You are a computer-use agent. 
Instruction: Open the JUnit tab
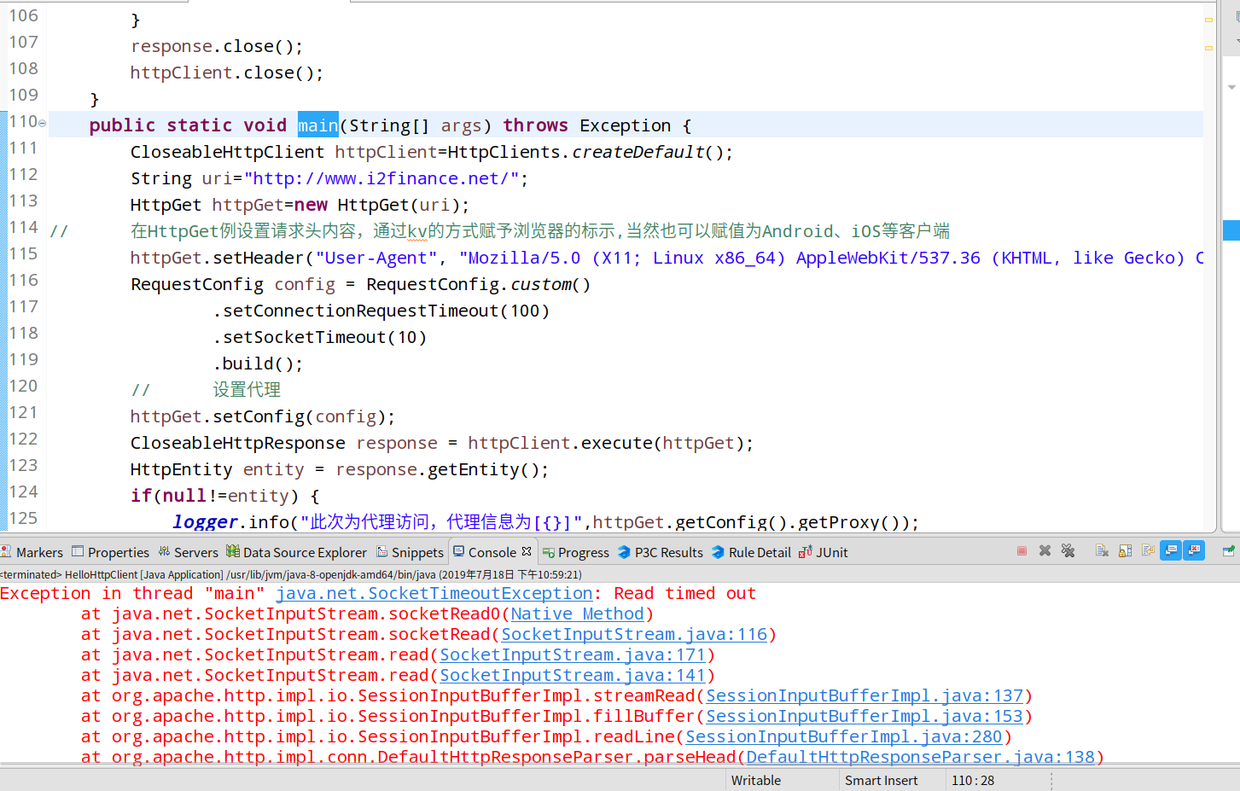pos(823,552)
